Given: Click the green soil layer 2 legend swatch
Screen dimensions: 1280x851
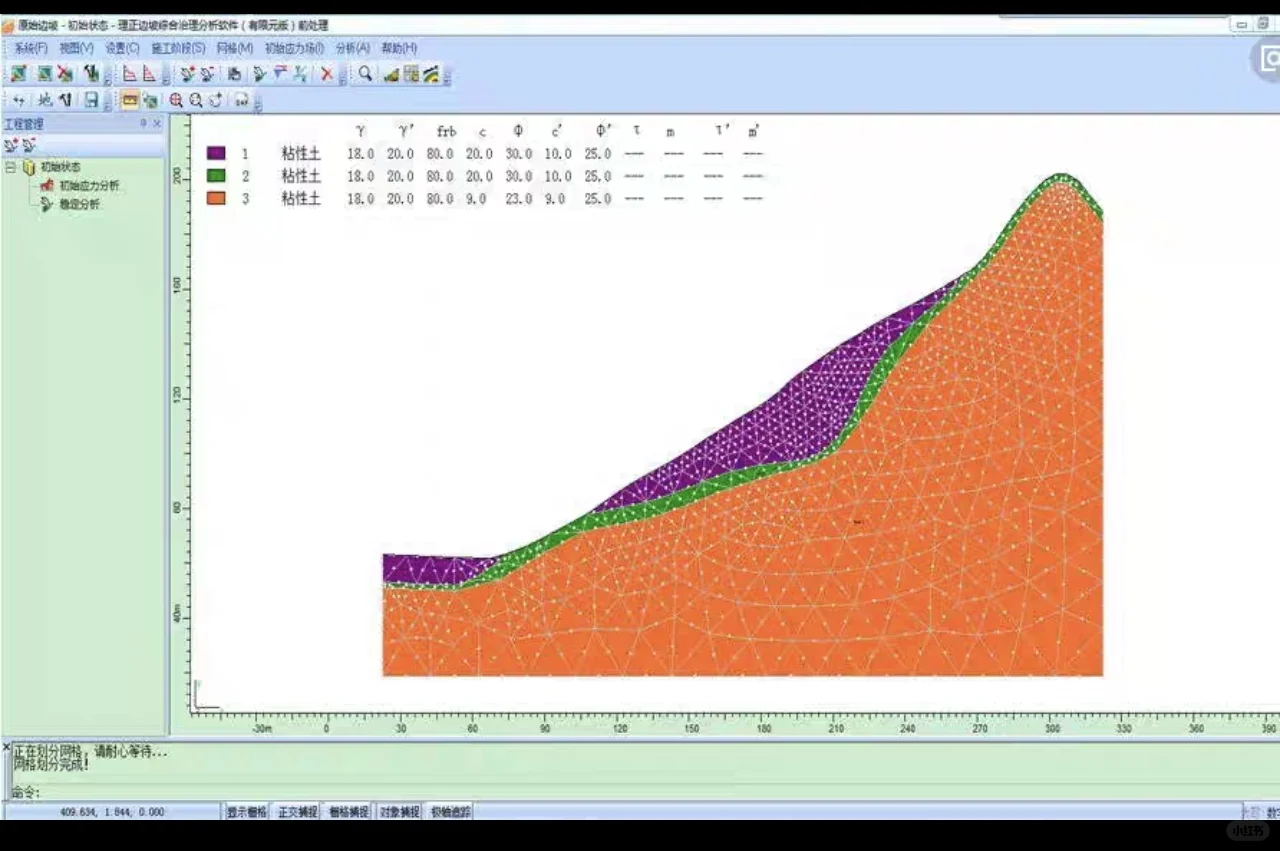Looking at the screenshot, I should pos(215,175).
